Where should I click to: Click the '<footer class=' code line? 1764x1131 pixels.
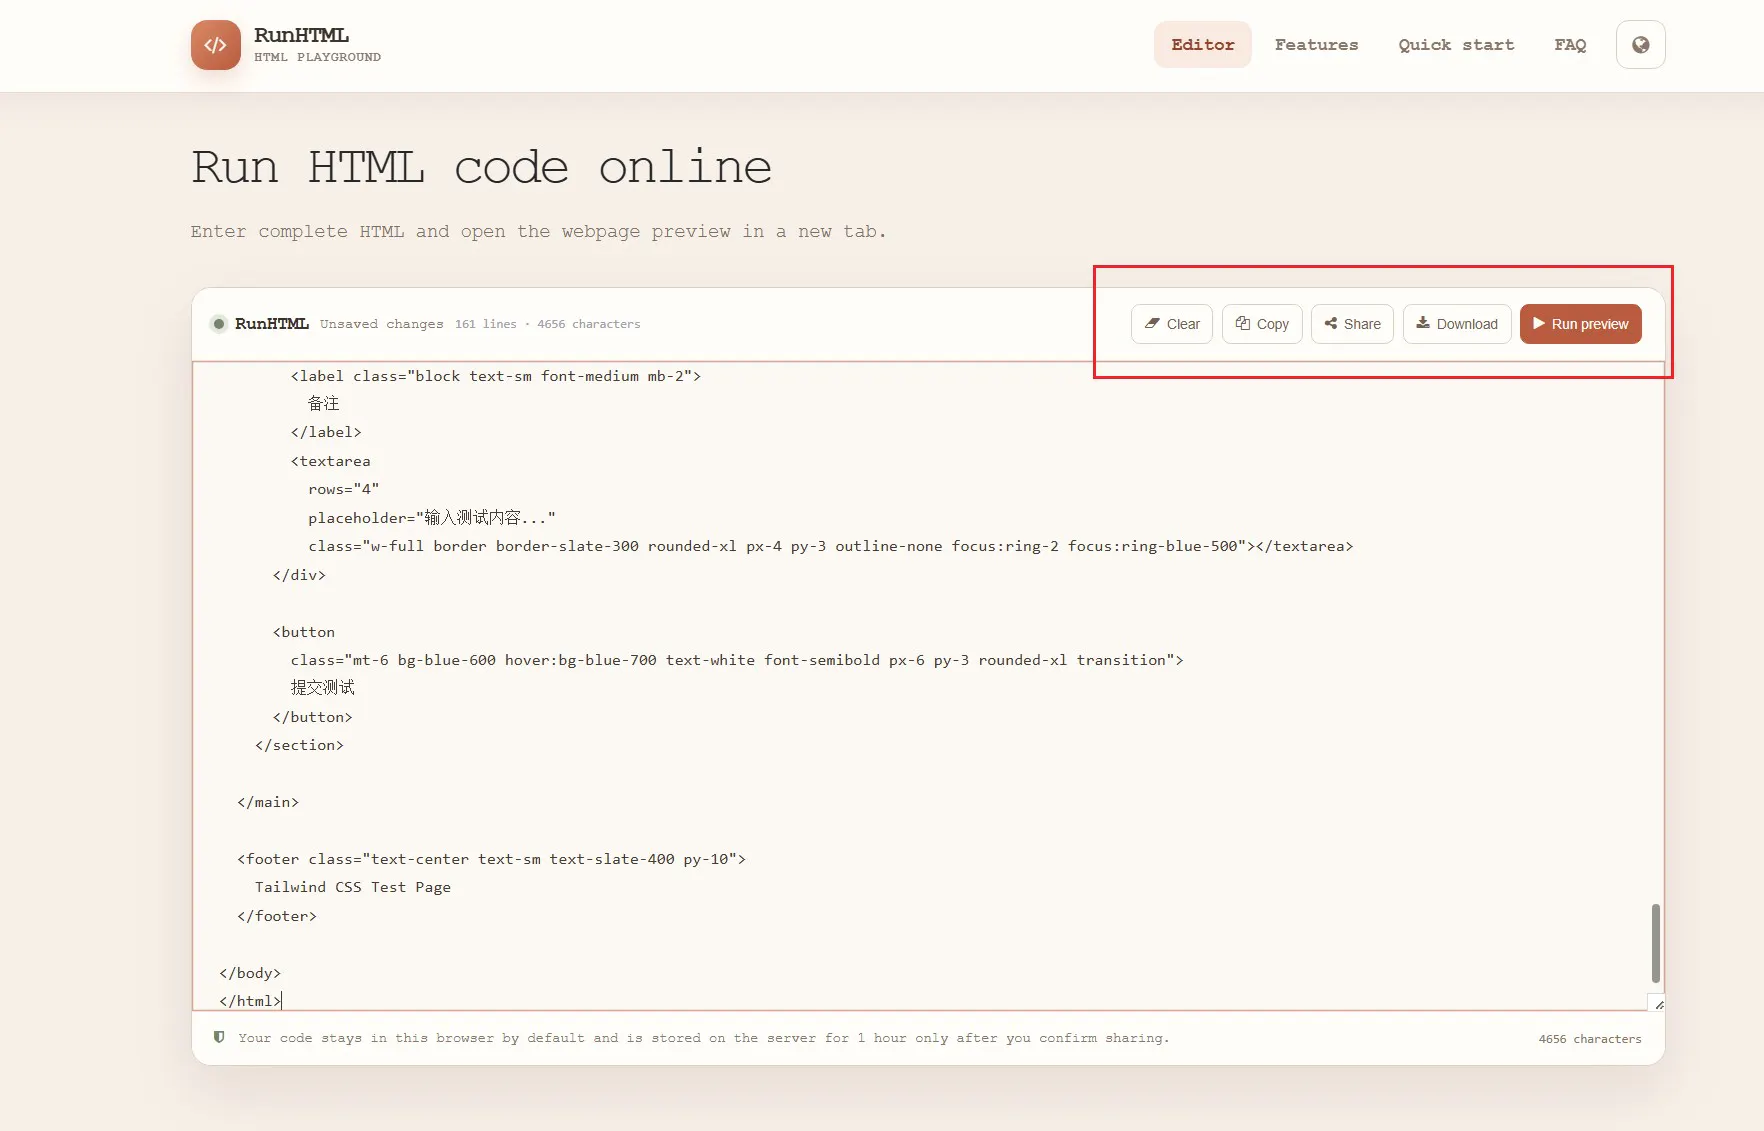(x=491, y=859)
